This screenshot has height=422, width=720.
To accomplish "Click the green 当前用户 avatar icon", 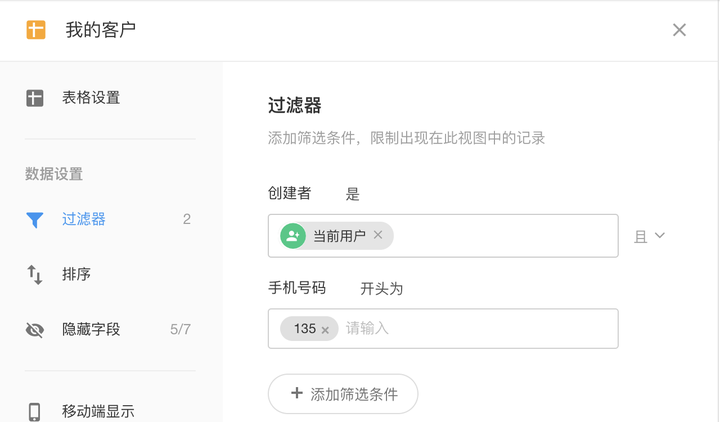I will (293, 236).
